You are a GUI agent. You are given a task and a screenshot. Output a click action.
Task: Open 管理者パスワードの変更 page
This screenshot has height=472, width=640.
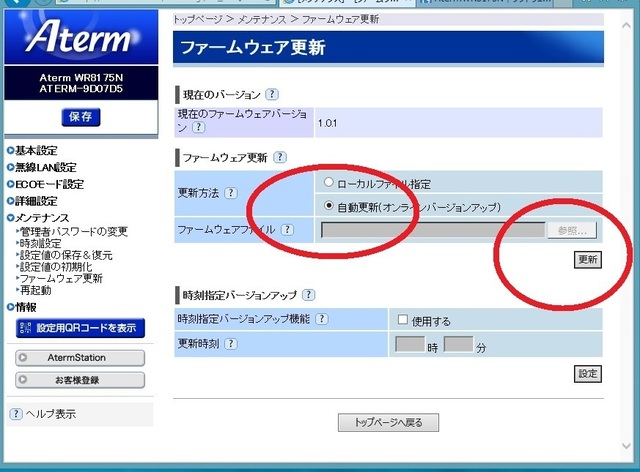[73, 232]
